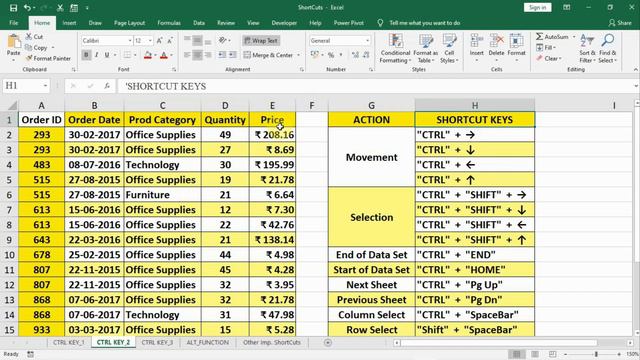The height and width of the screenshot is (360, 640).
Task: Apply percent style format
Action: (331, 55)
